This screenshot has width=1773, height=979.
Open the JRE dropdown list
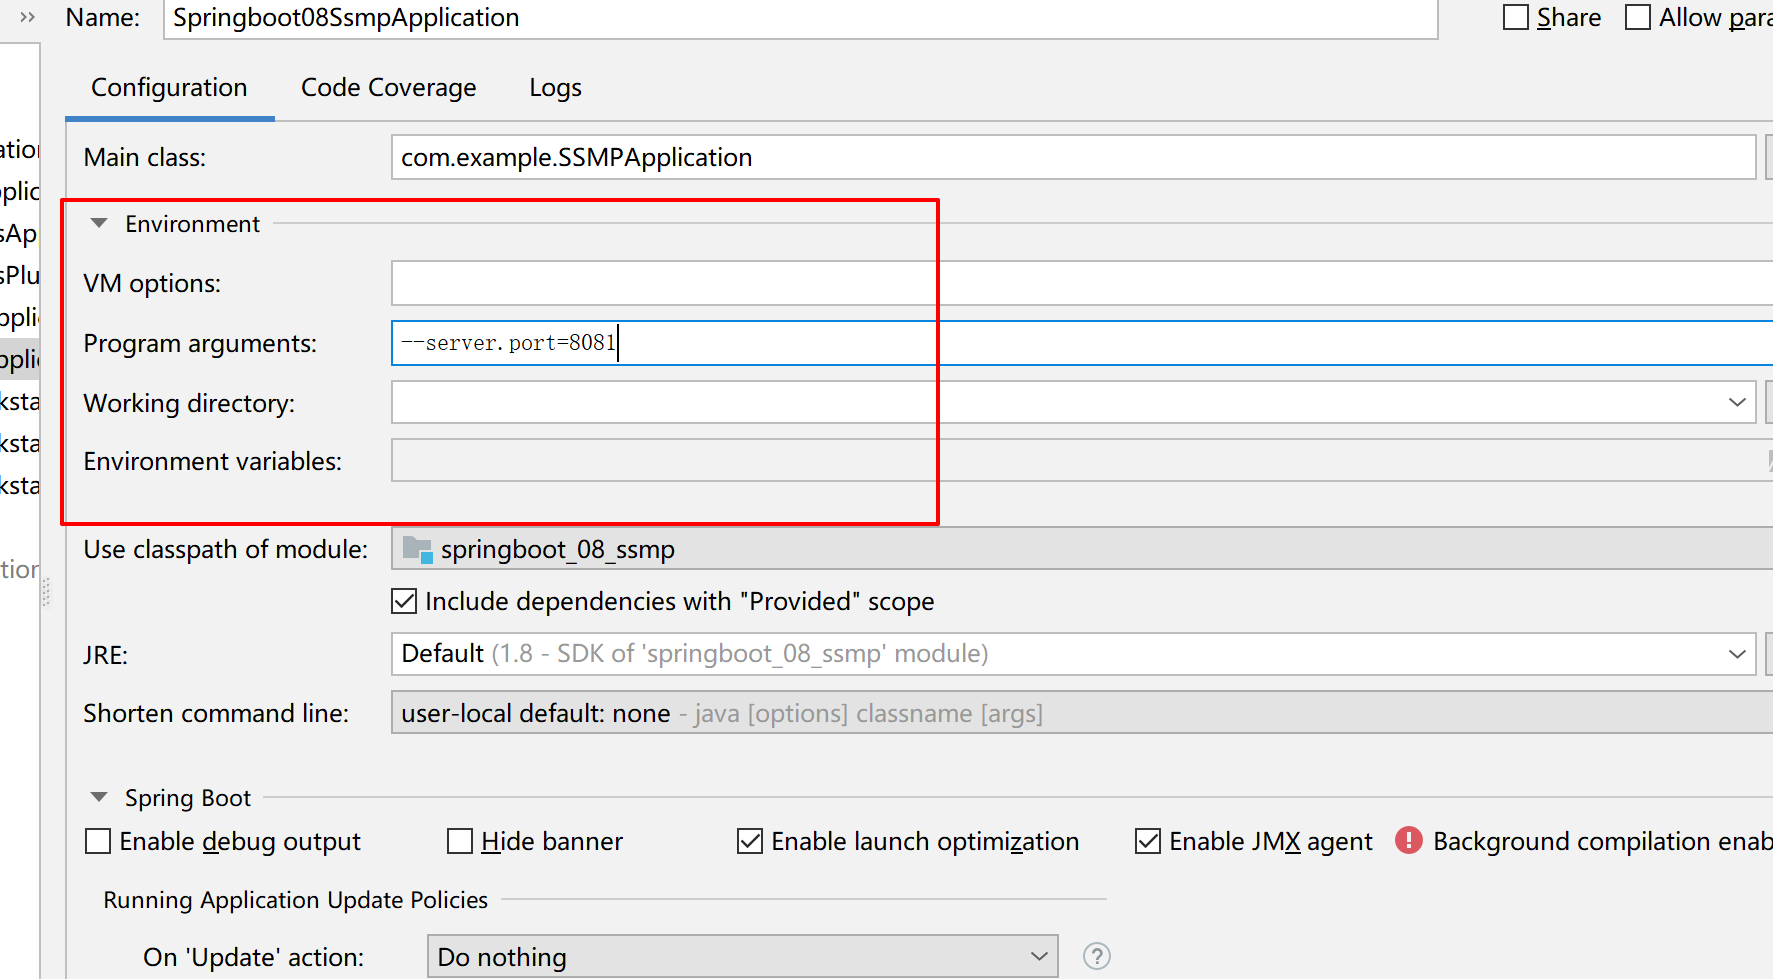1073,654
